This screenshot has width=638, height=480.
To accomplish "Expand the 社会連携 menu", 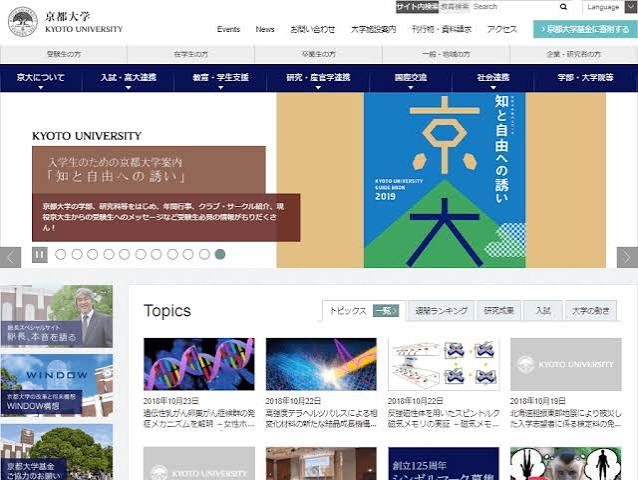I will point(493,78).
